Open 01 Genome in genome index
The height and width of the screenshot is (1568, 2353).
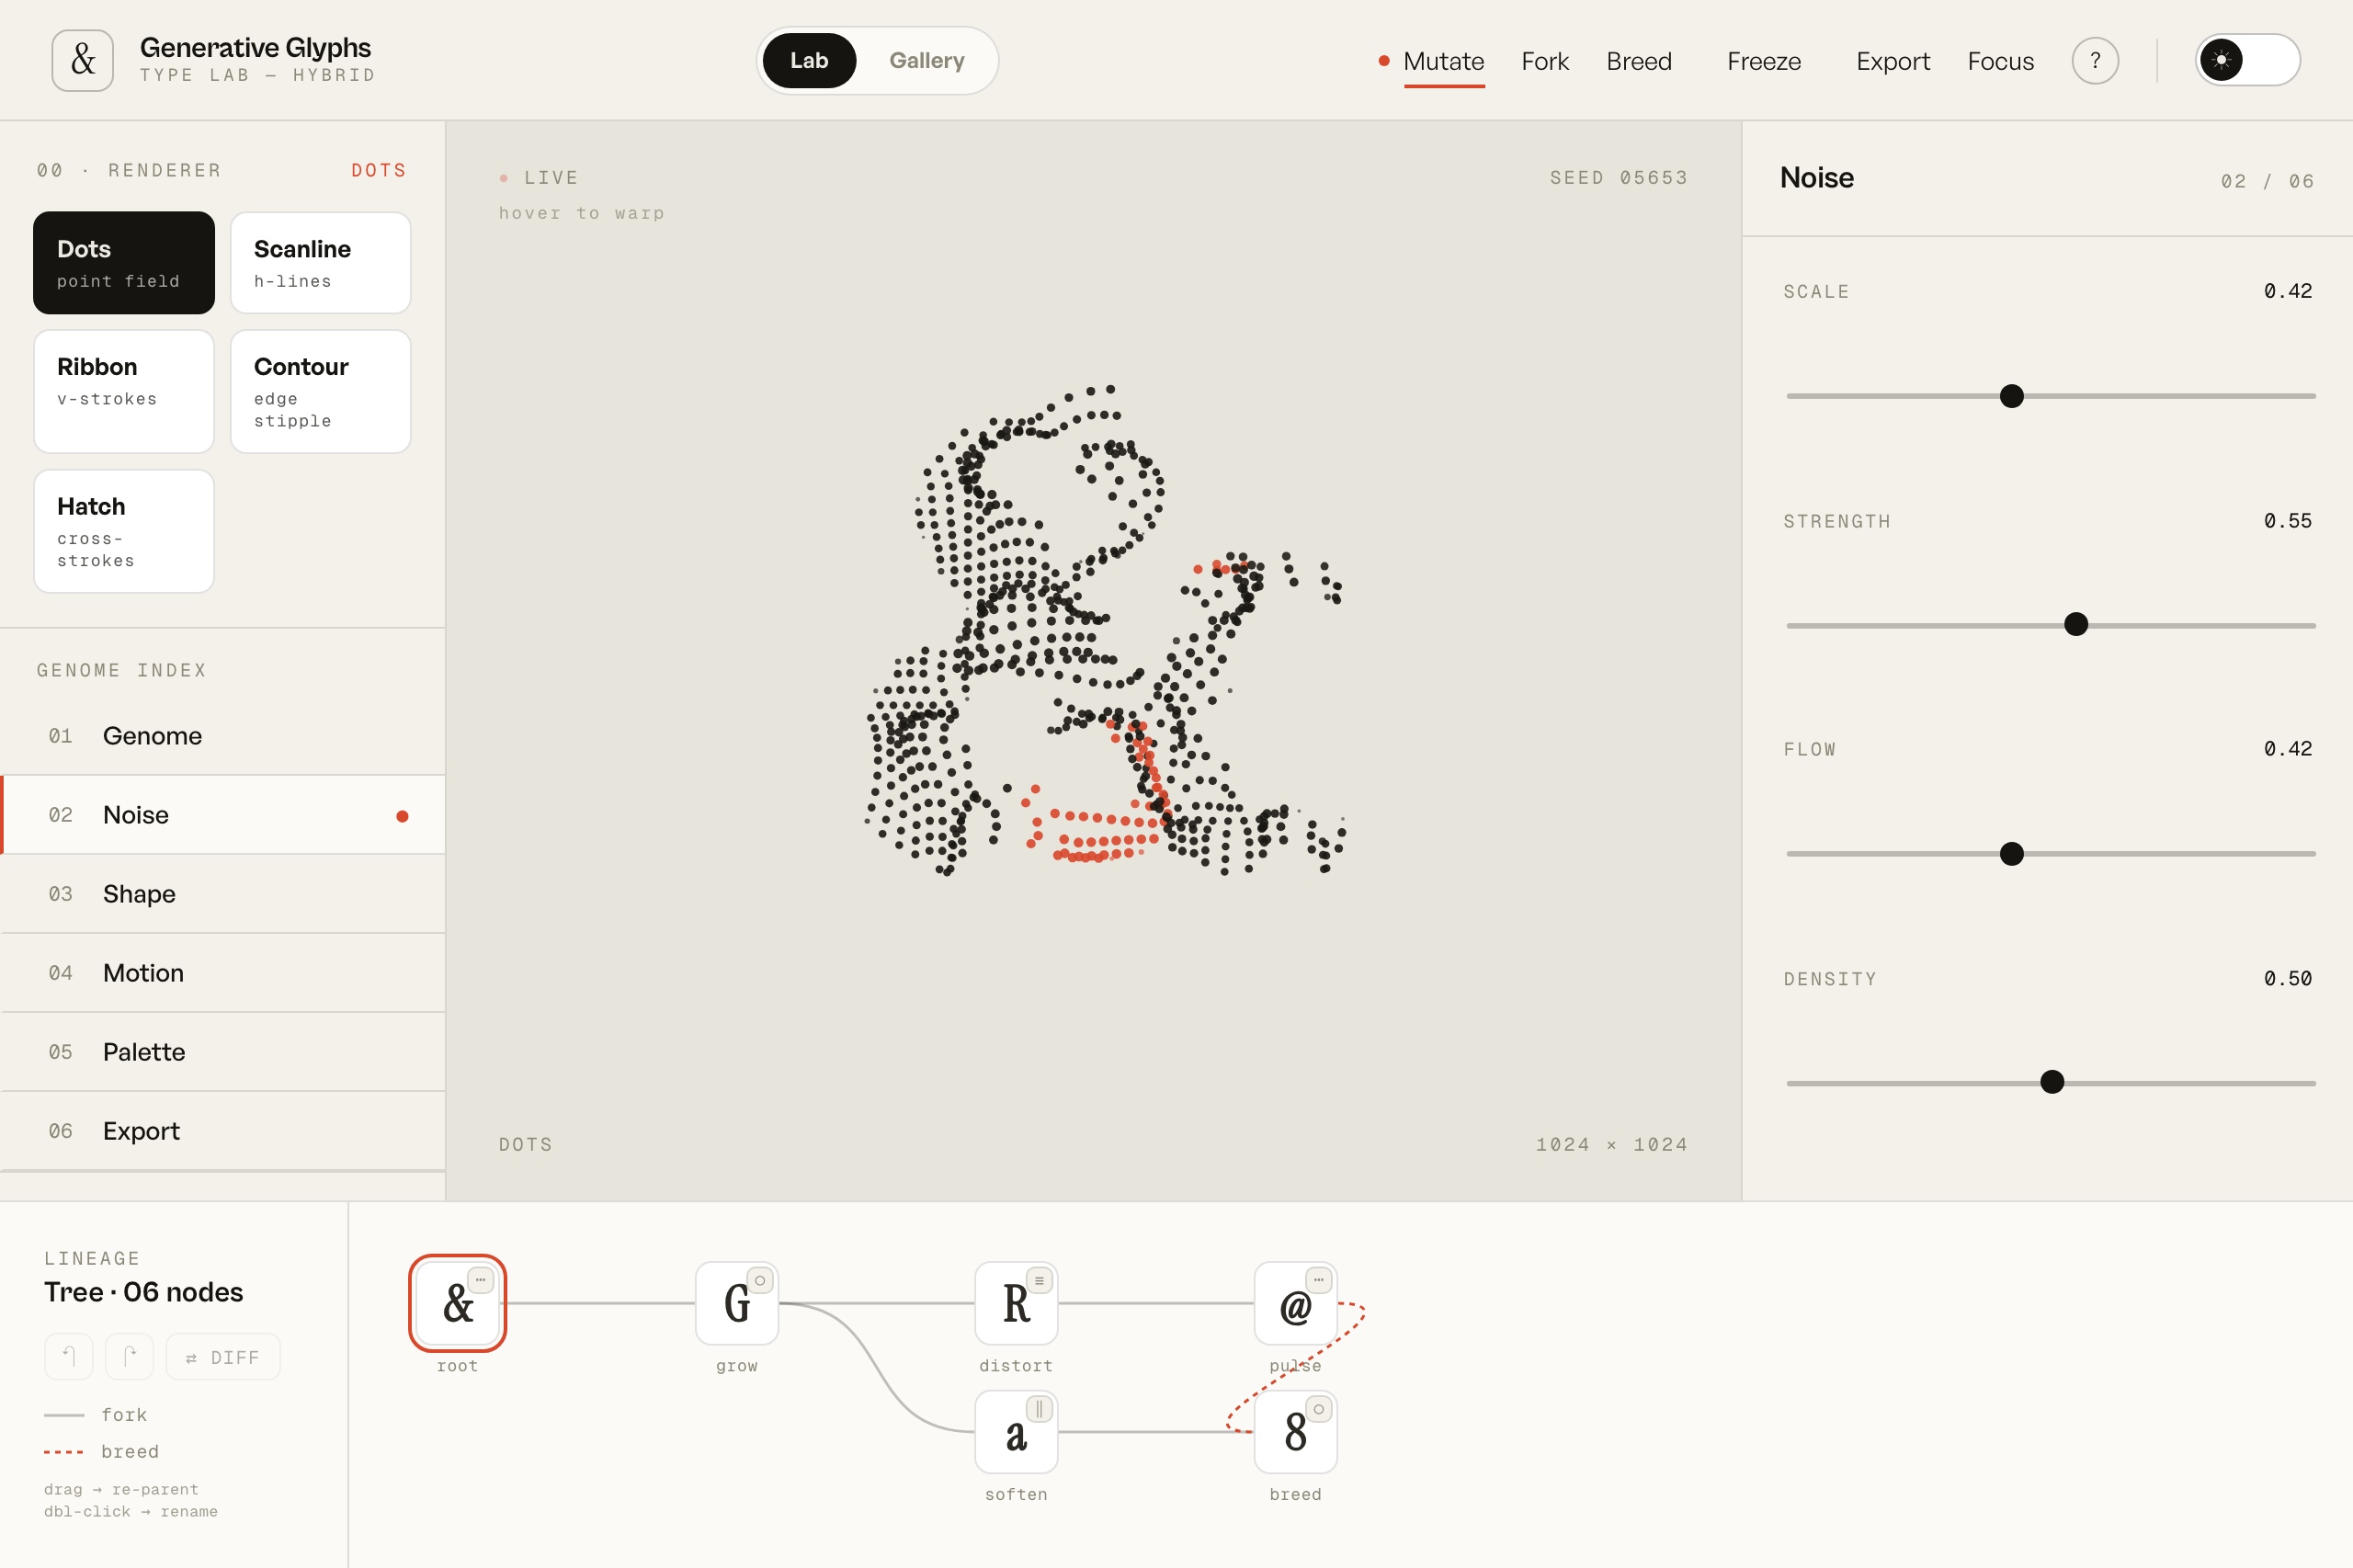tap(223, 736)
